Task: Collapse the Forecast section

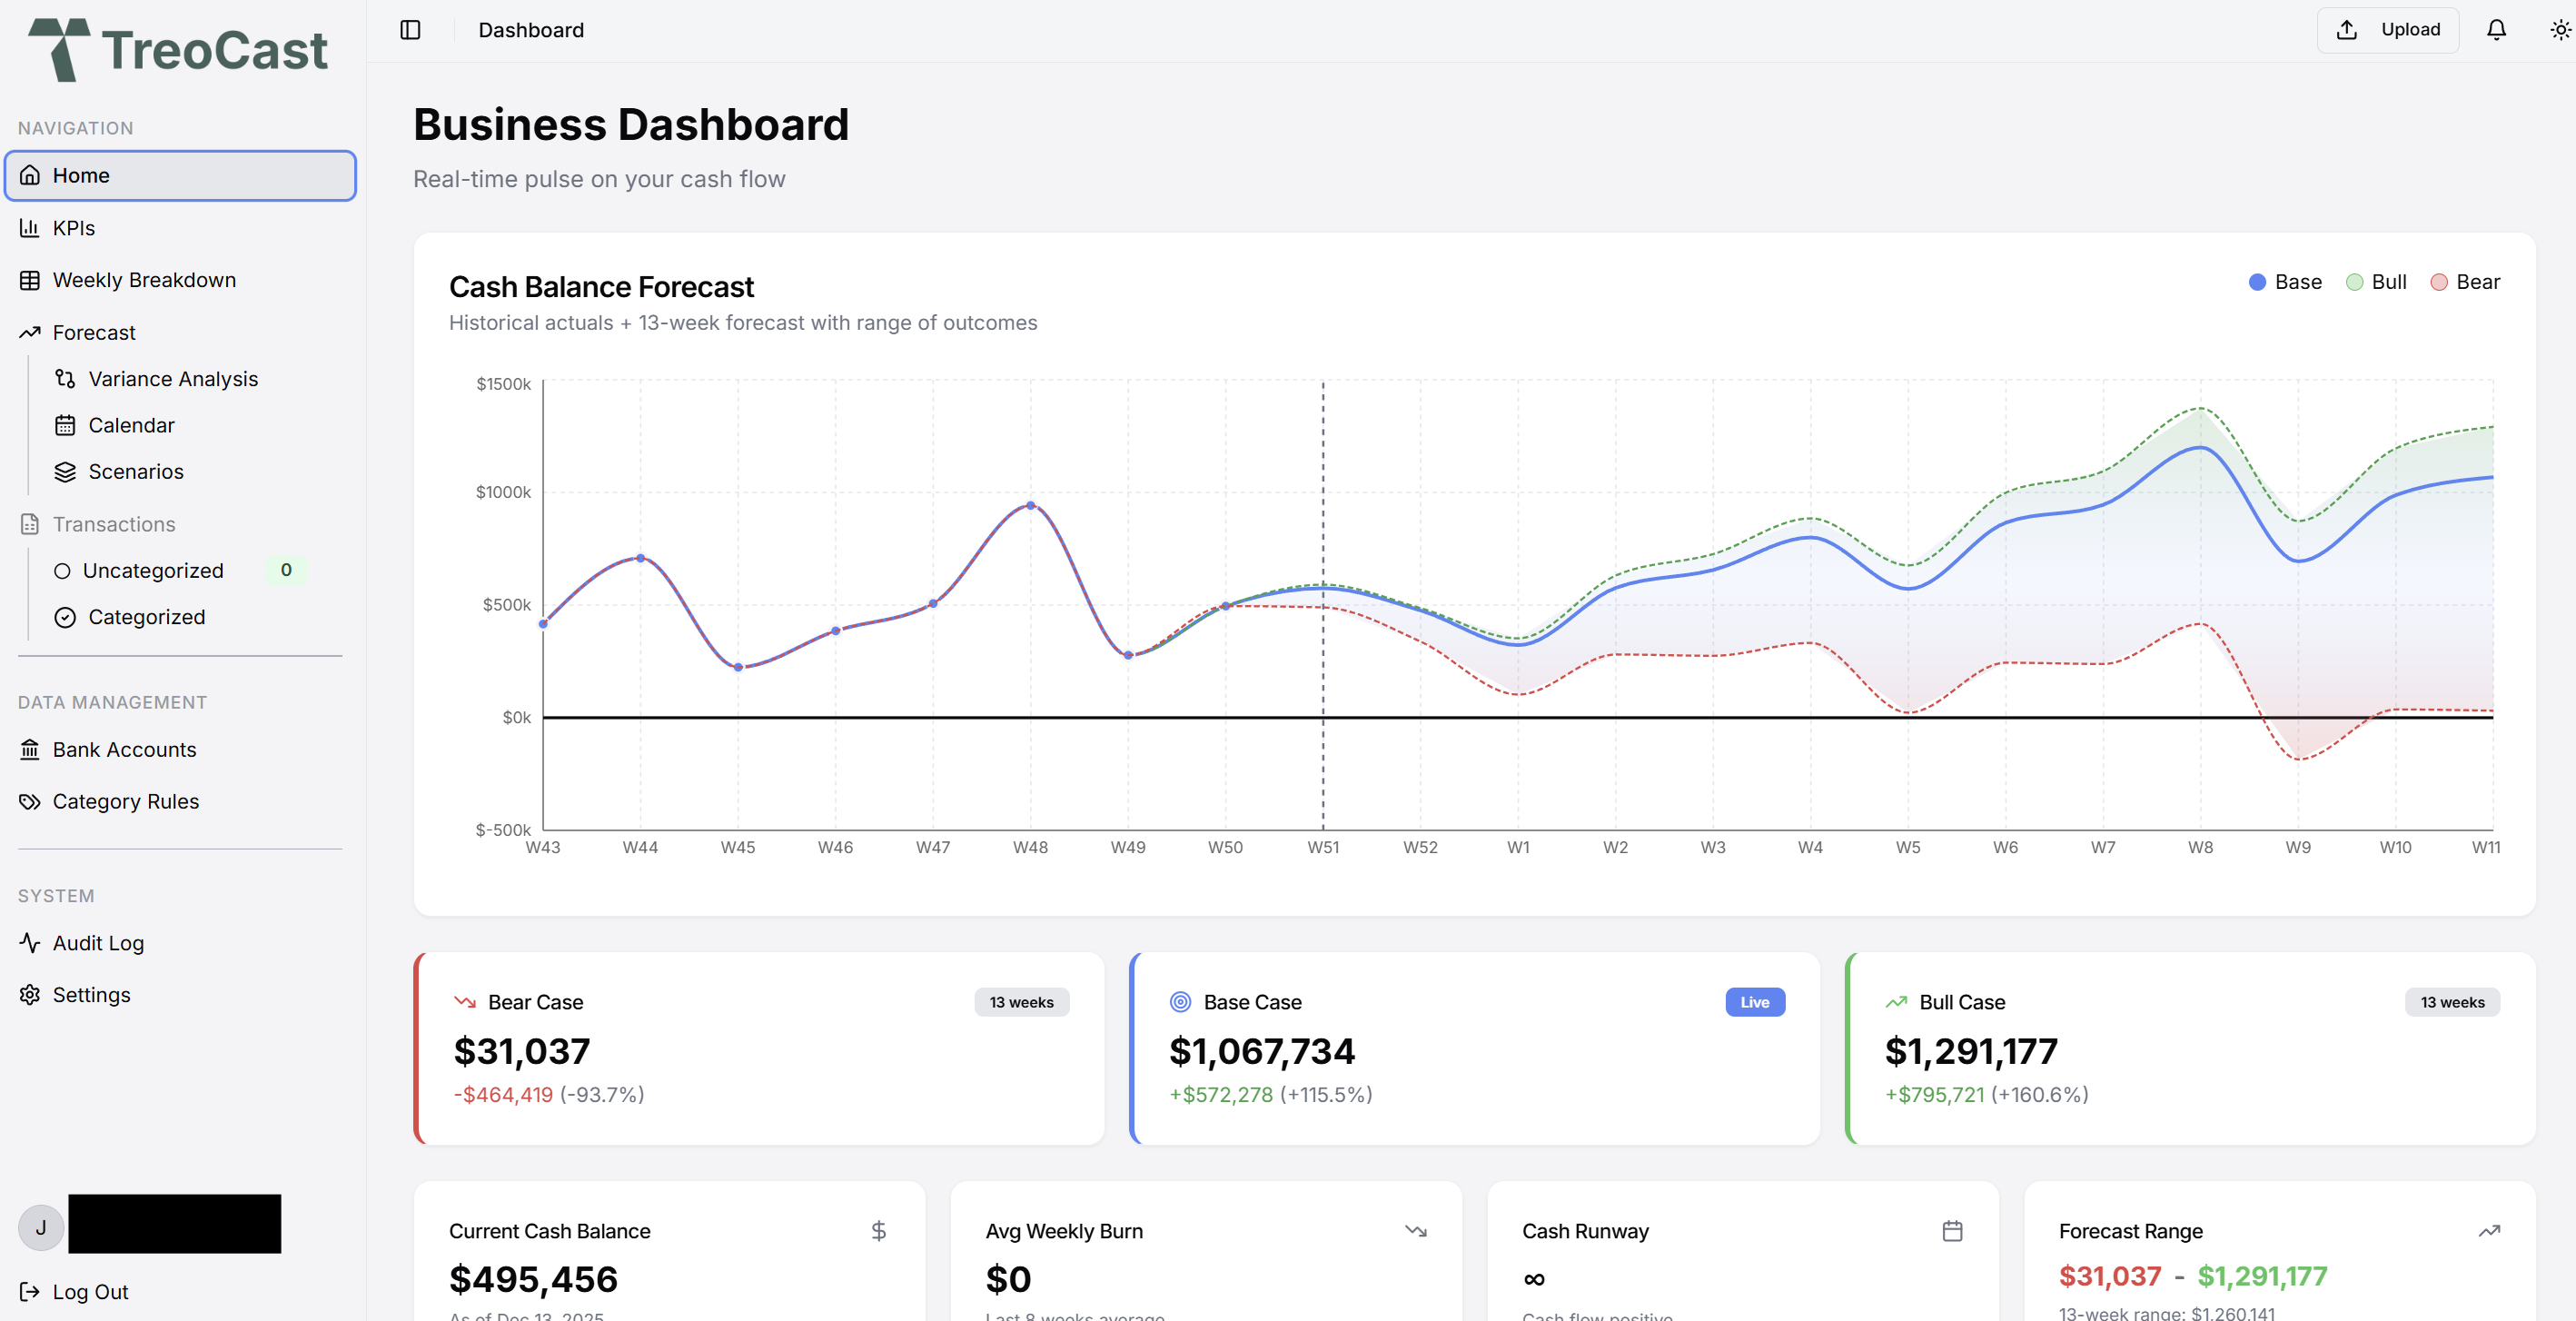Action: click(94, 332)
